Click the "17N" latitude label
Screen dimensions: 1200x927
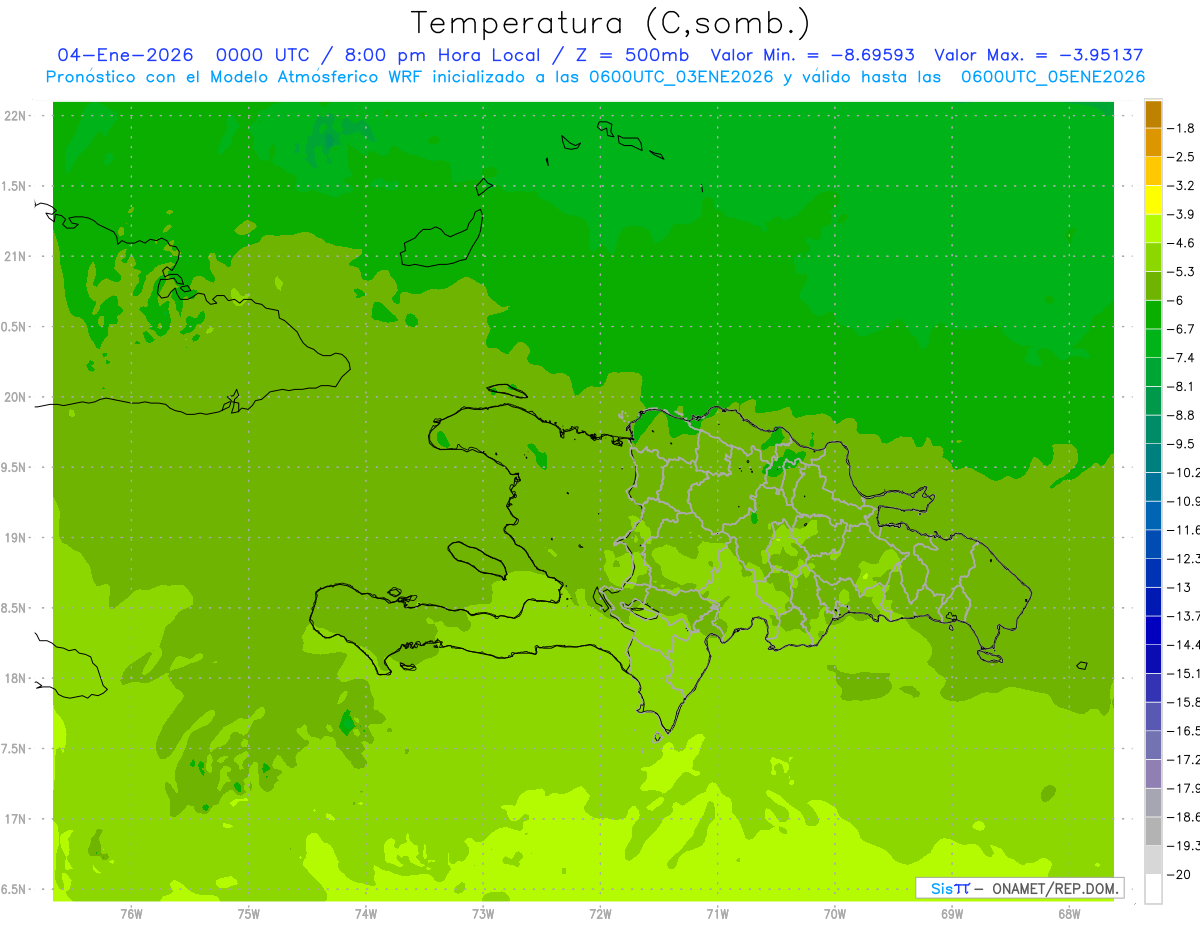coord(16,820)
